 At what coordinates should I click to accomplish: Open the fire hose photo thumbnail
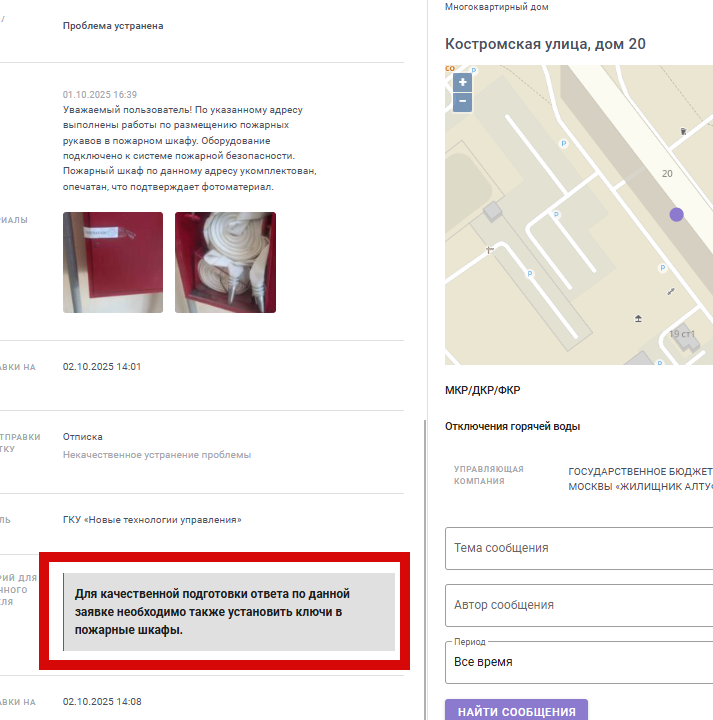pos(225,262)
